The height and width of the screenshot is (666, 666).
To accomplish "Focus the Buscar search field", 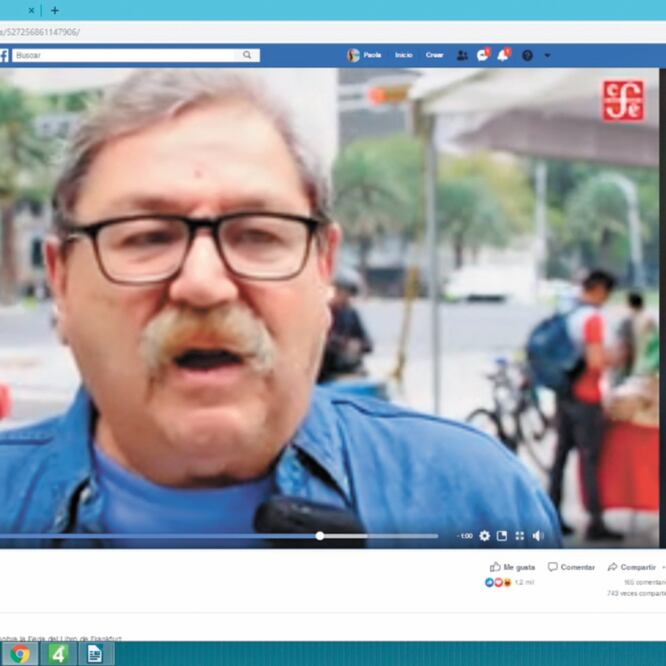I will (x=136, y=55).
